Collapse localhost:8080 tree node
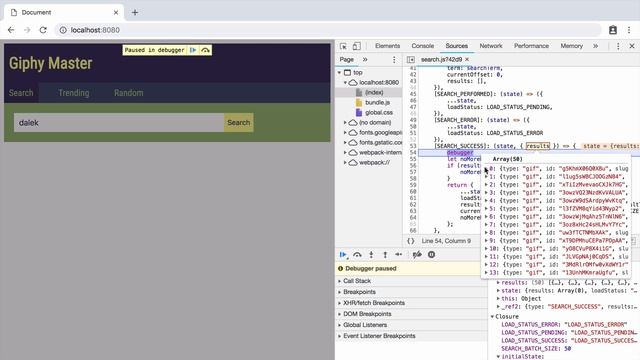Screen dimensions: 640x360 coord(345,82)
